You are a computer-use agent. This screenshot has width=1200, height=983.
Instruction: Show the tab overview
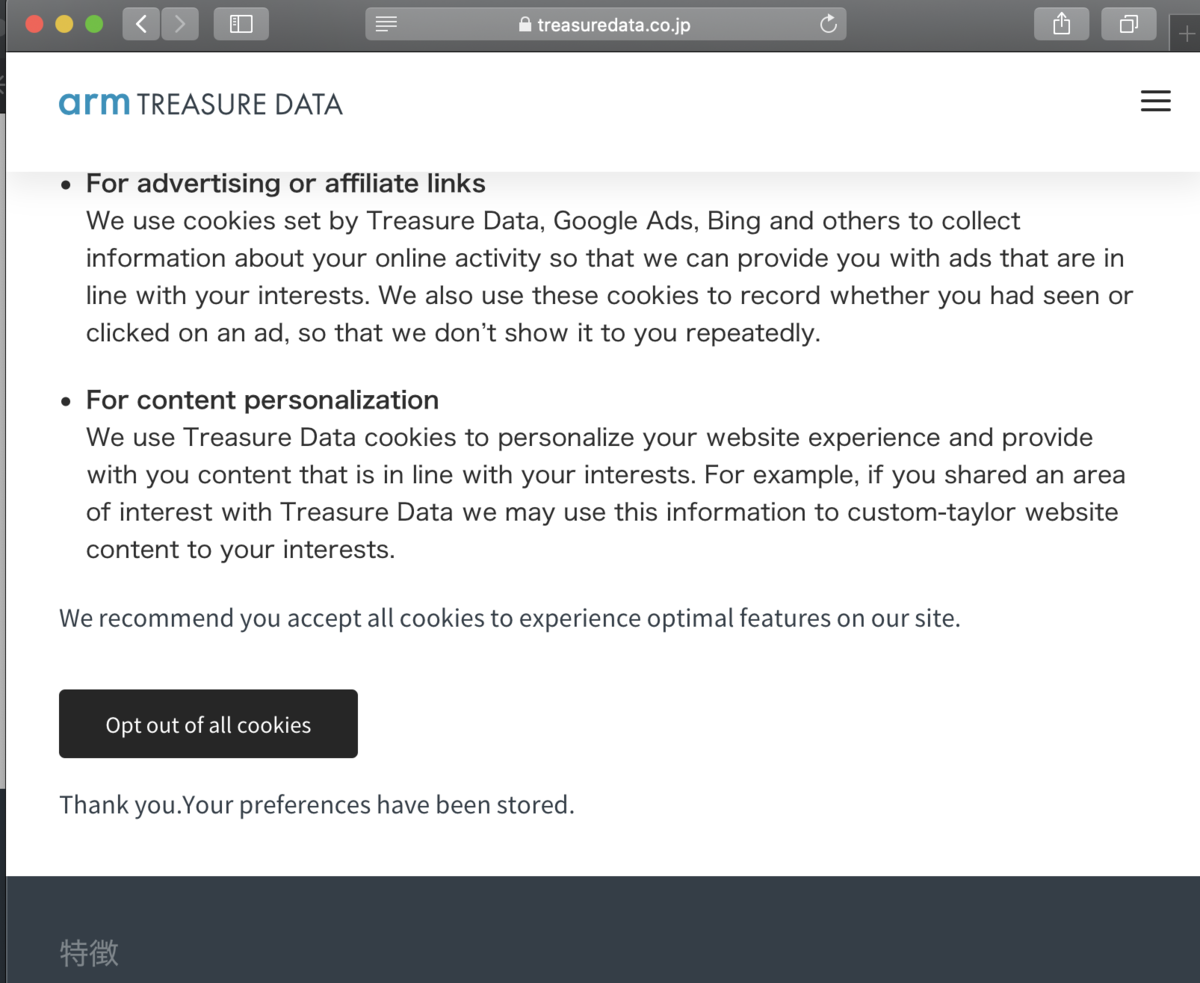pos(1128,24)
